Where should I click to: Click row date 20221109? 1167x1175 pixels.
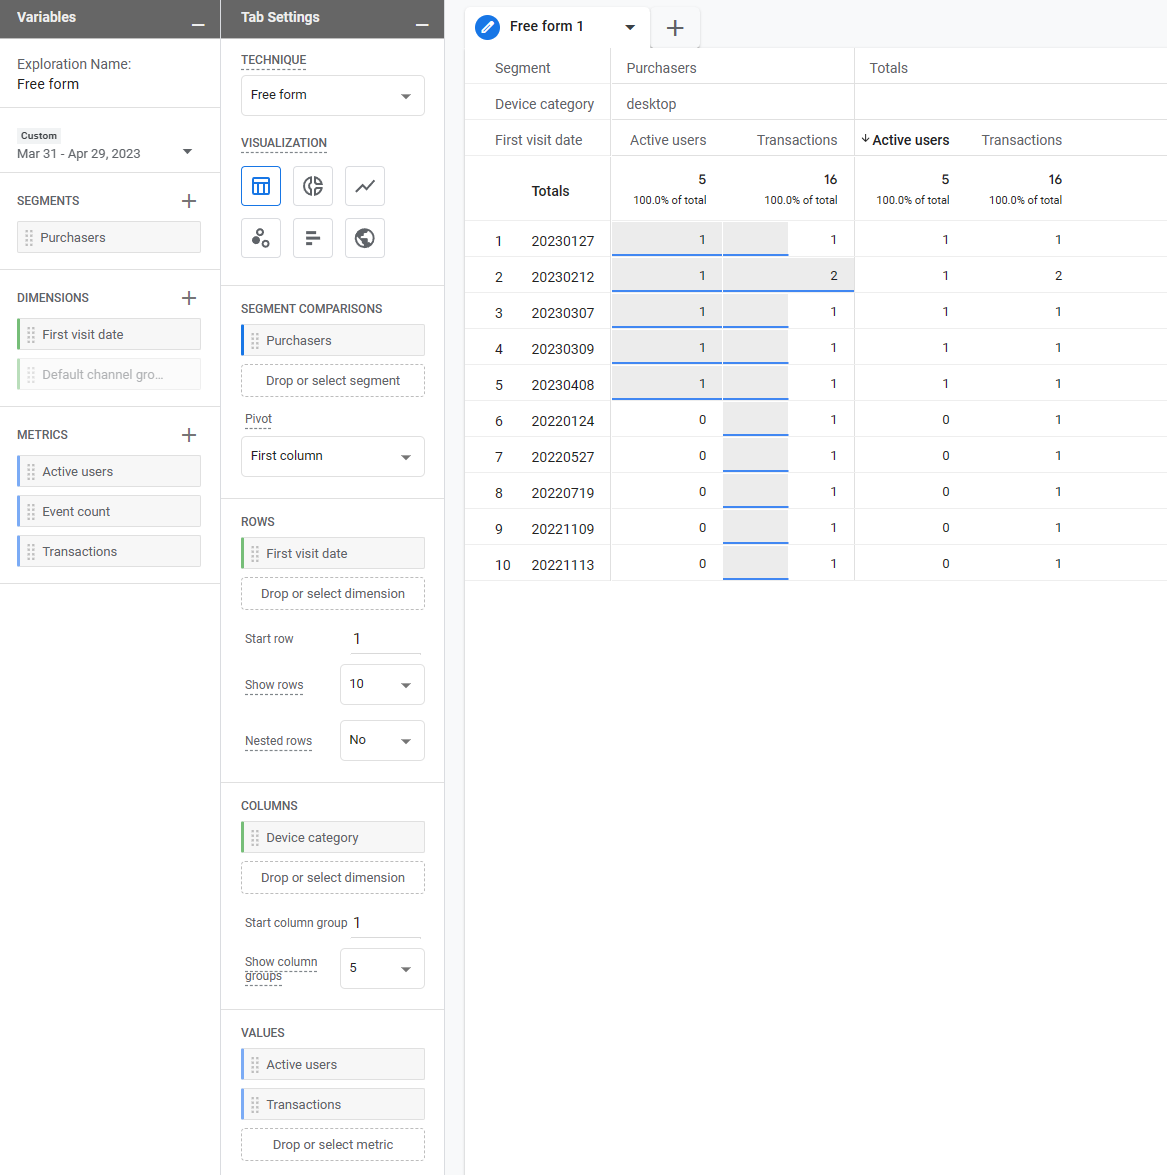[562, 529]
